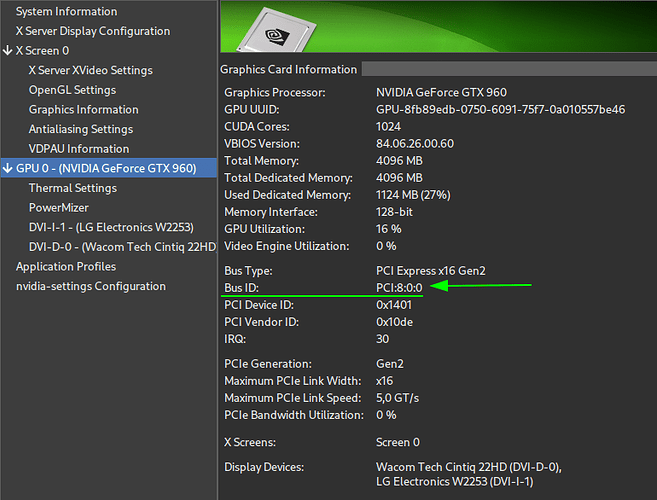The height and width of the screenshot is (500, 657).
Task: Click PCI Vendor ID 0x10de
Action: [394, 322]
